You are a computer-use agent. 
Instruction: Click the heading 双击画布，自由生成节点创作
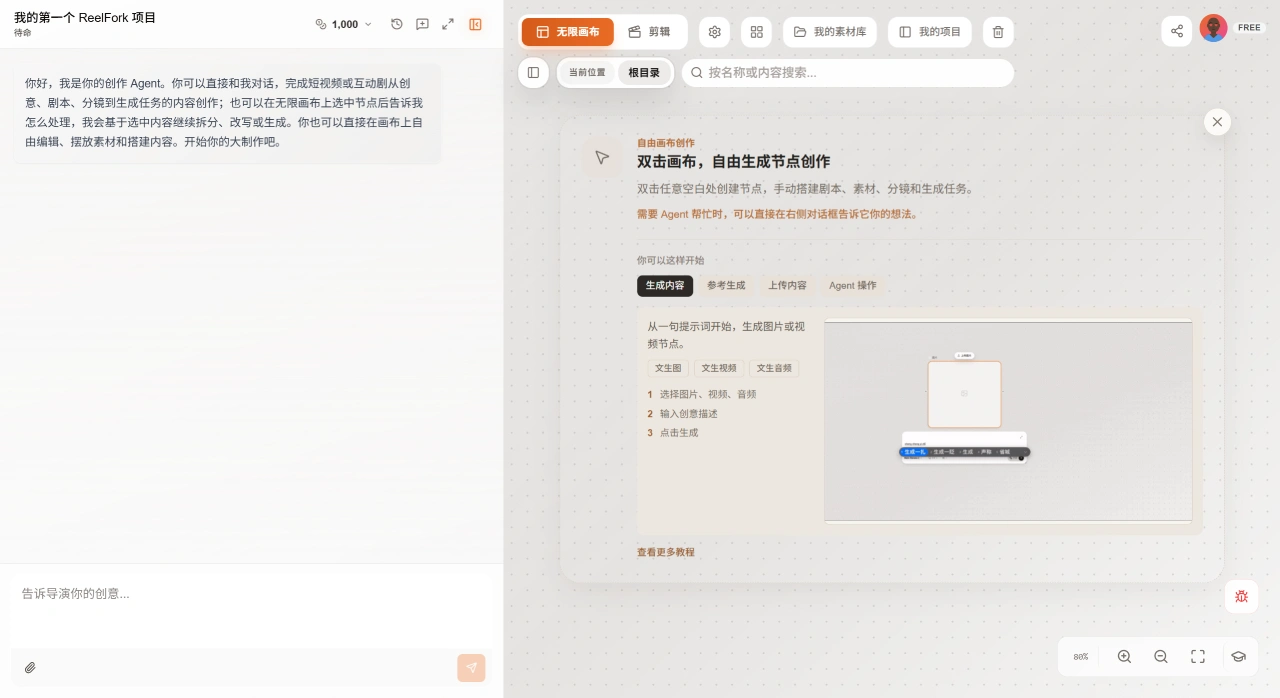734,162
